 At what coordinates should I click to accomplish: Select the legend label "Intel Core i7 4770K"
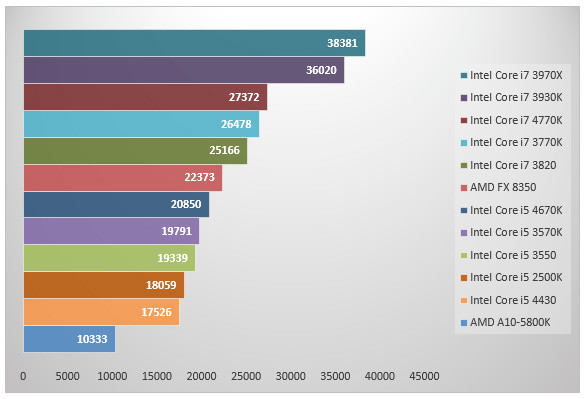516,120
